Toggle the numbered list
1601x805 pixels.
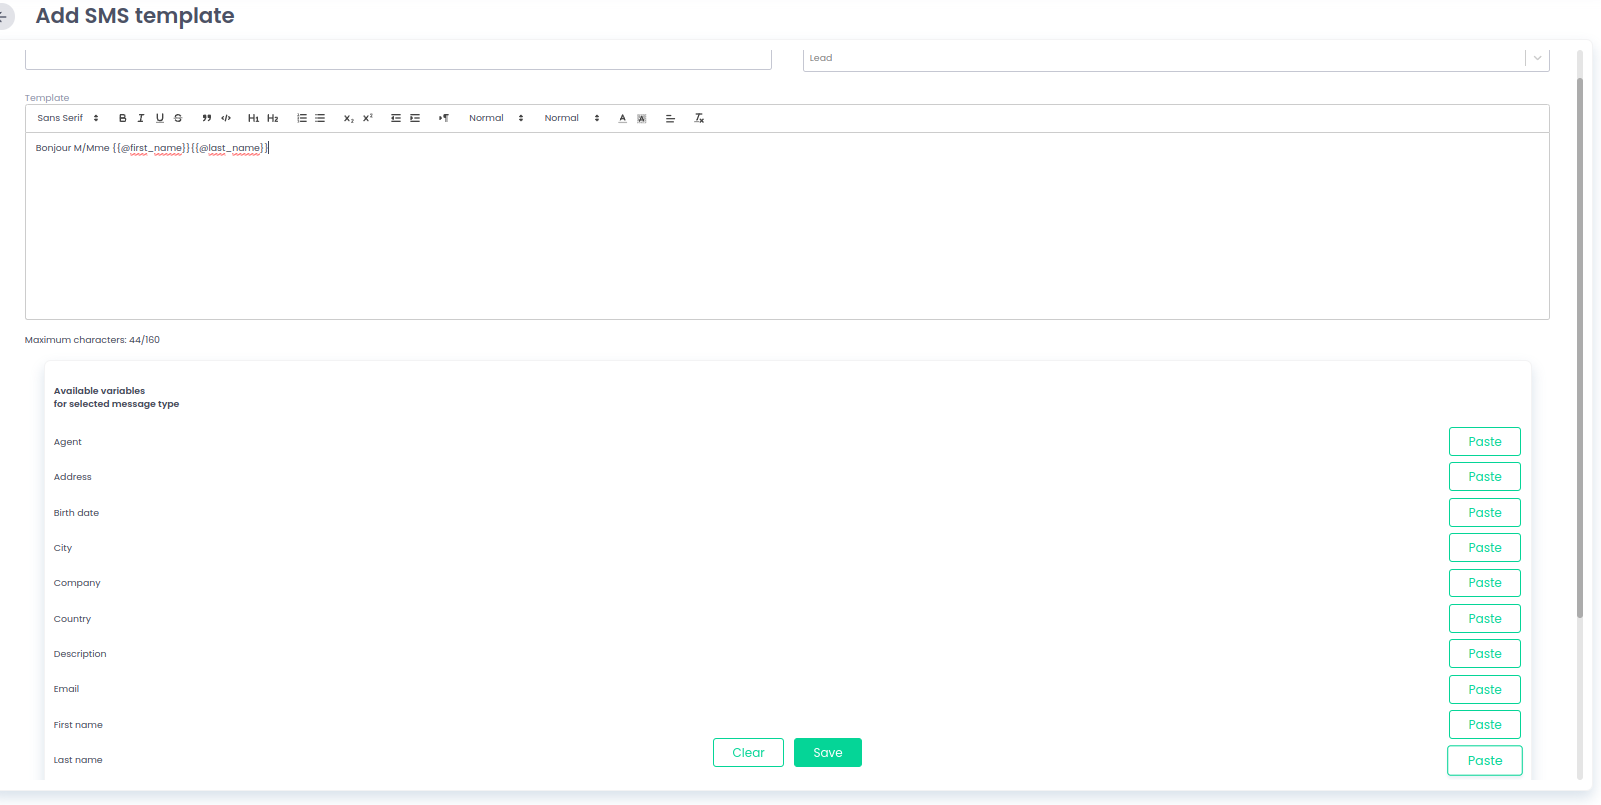tap(302, 118)
